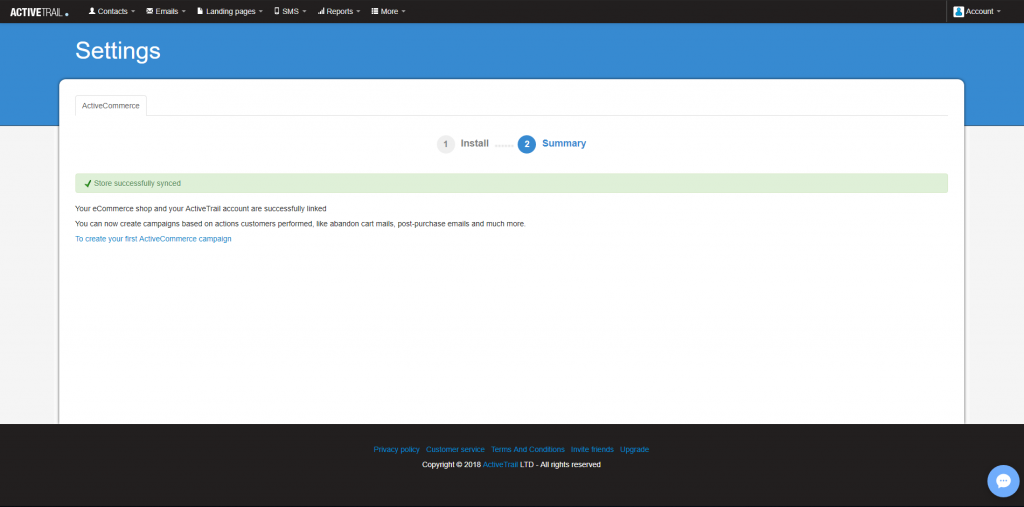Open the Landing pages menu
This screenshot has width=1024, height=507.
230,11
